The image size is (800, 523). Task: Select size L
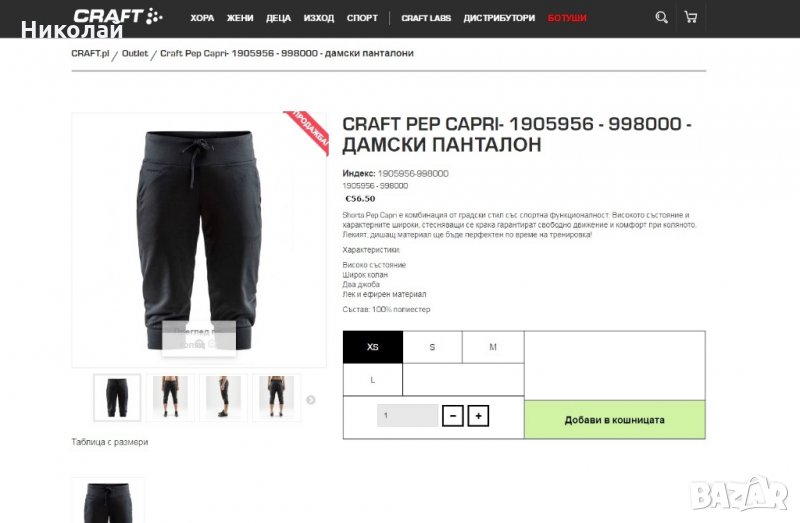(x=373, y=380)
